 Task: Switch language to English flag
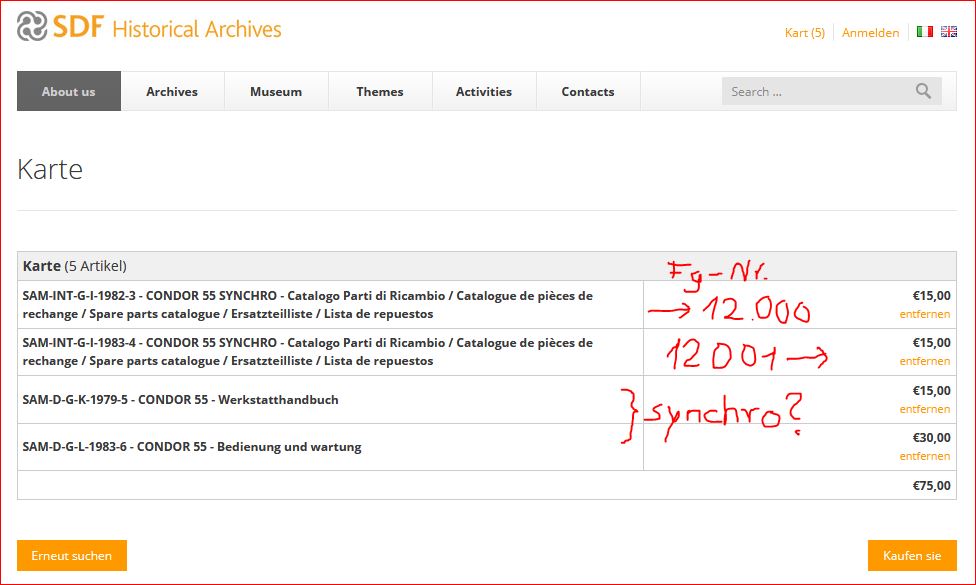point(948,32)
